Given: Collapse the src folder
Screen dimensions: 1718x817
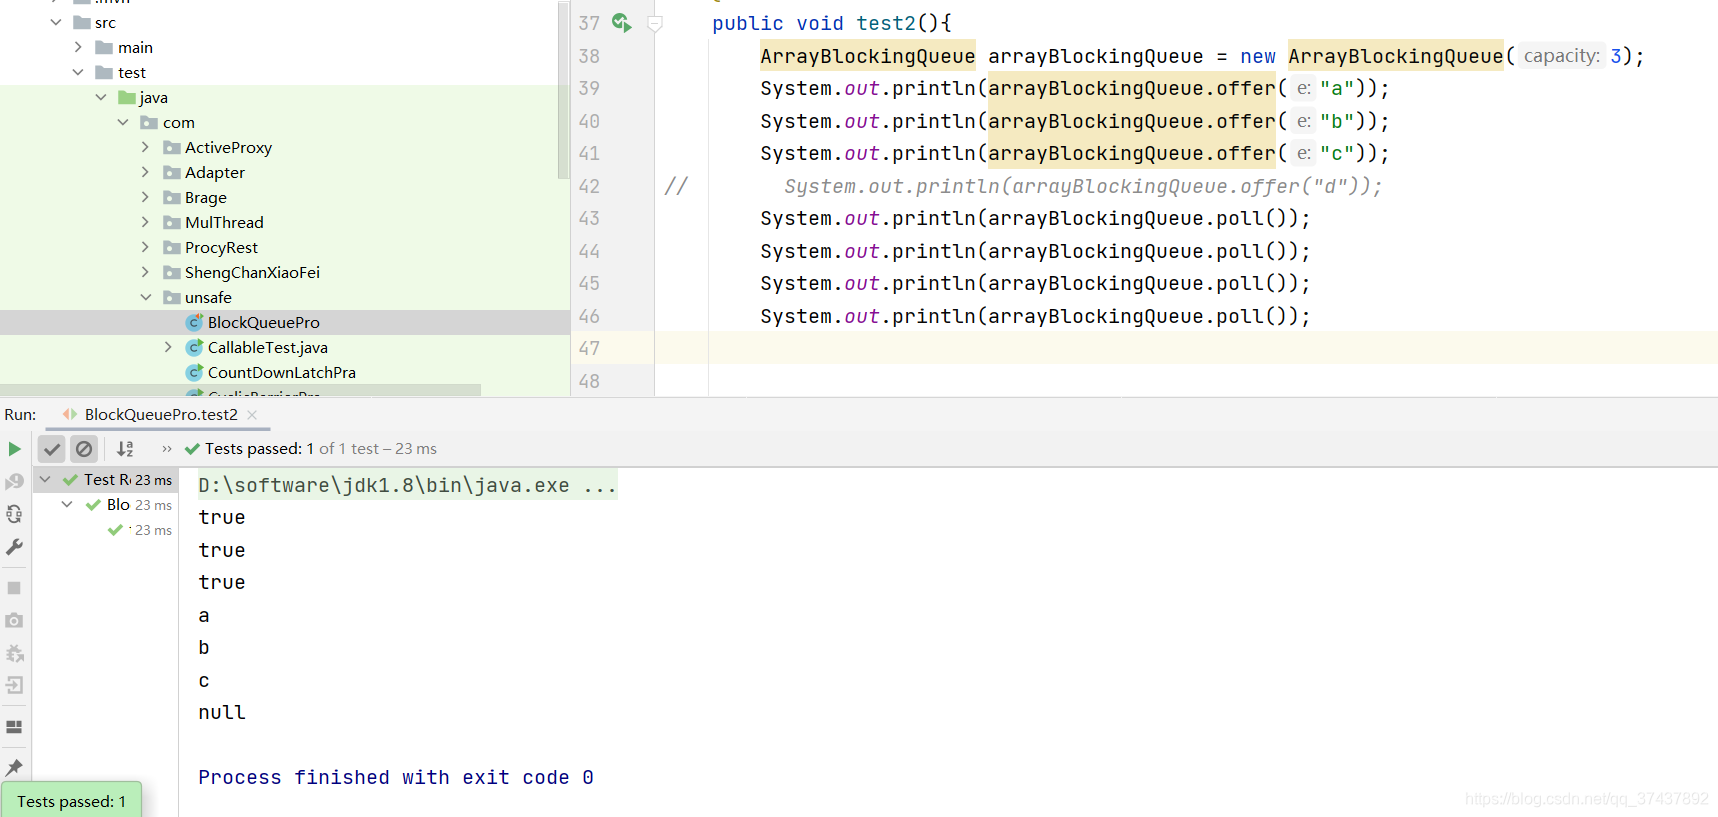Looking at the screenshot, I should [x=56, y=22].
